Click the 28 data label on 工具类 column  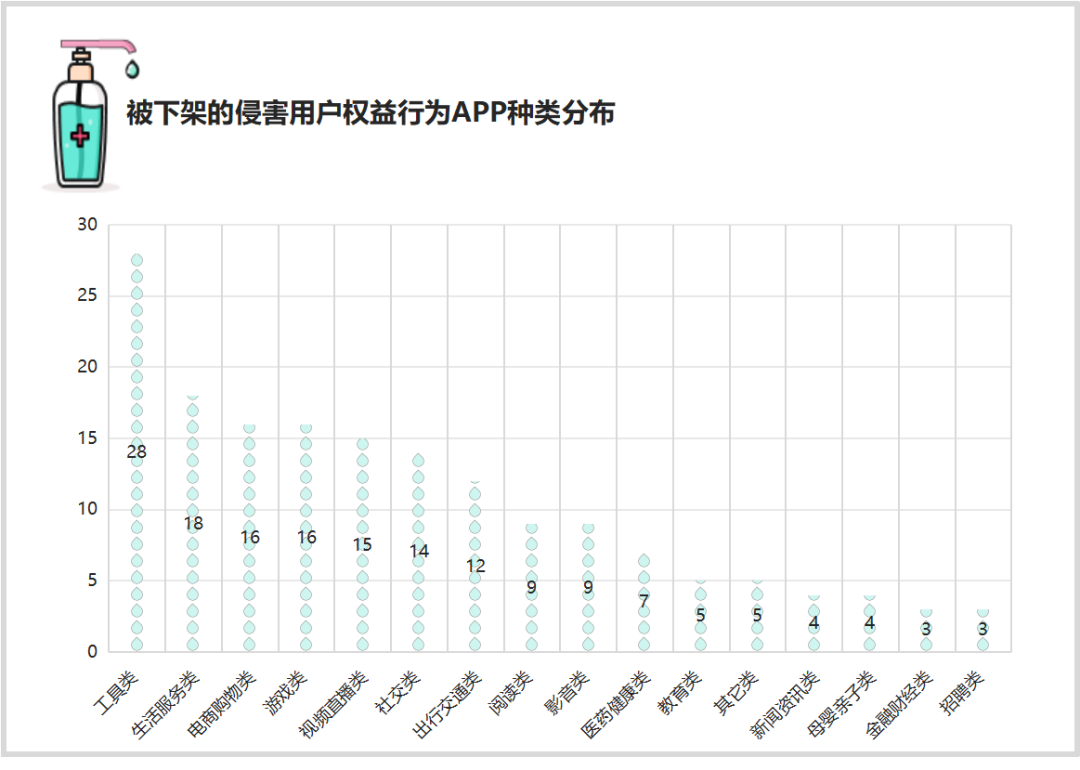click(x=137, y=452)
